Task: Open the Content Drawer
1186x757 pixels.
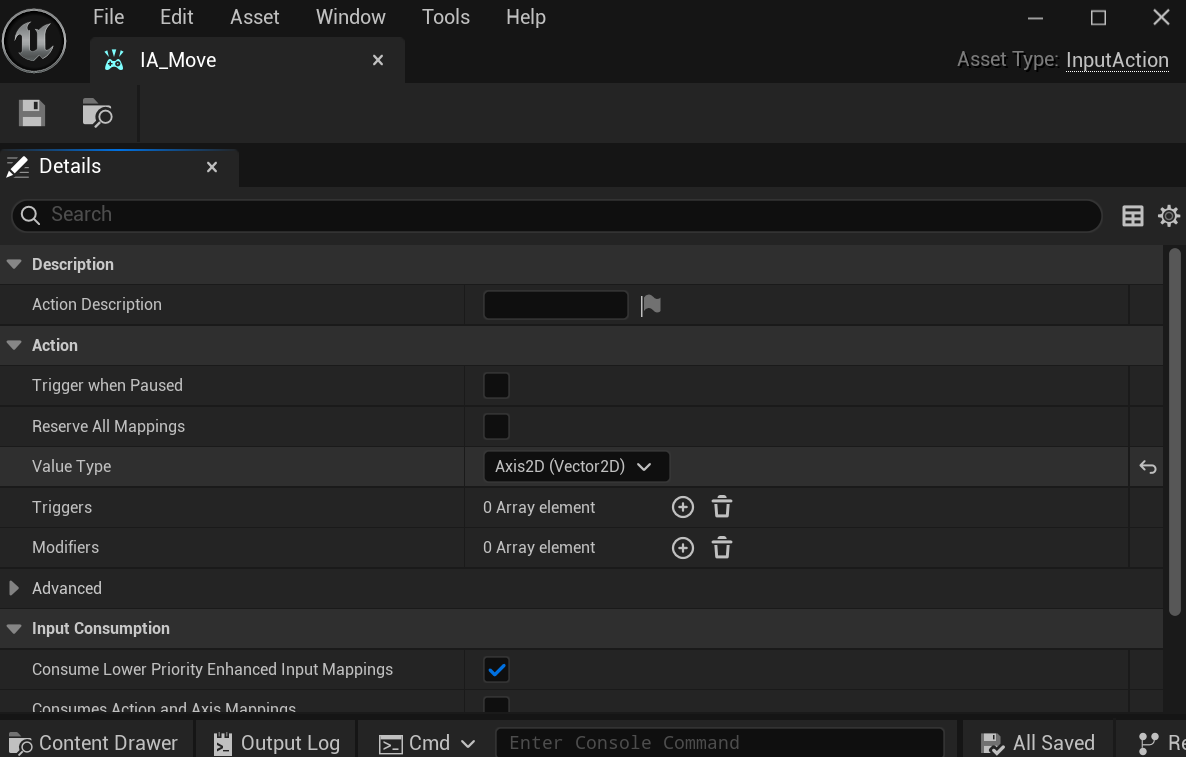Action: pos(94,743)
